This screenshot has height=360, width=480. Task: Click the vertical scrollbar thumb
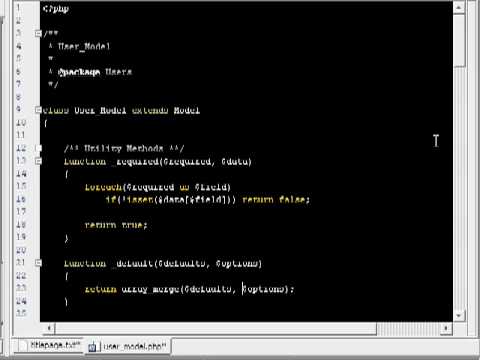pos(459,40)
